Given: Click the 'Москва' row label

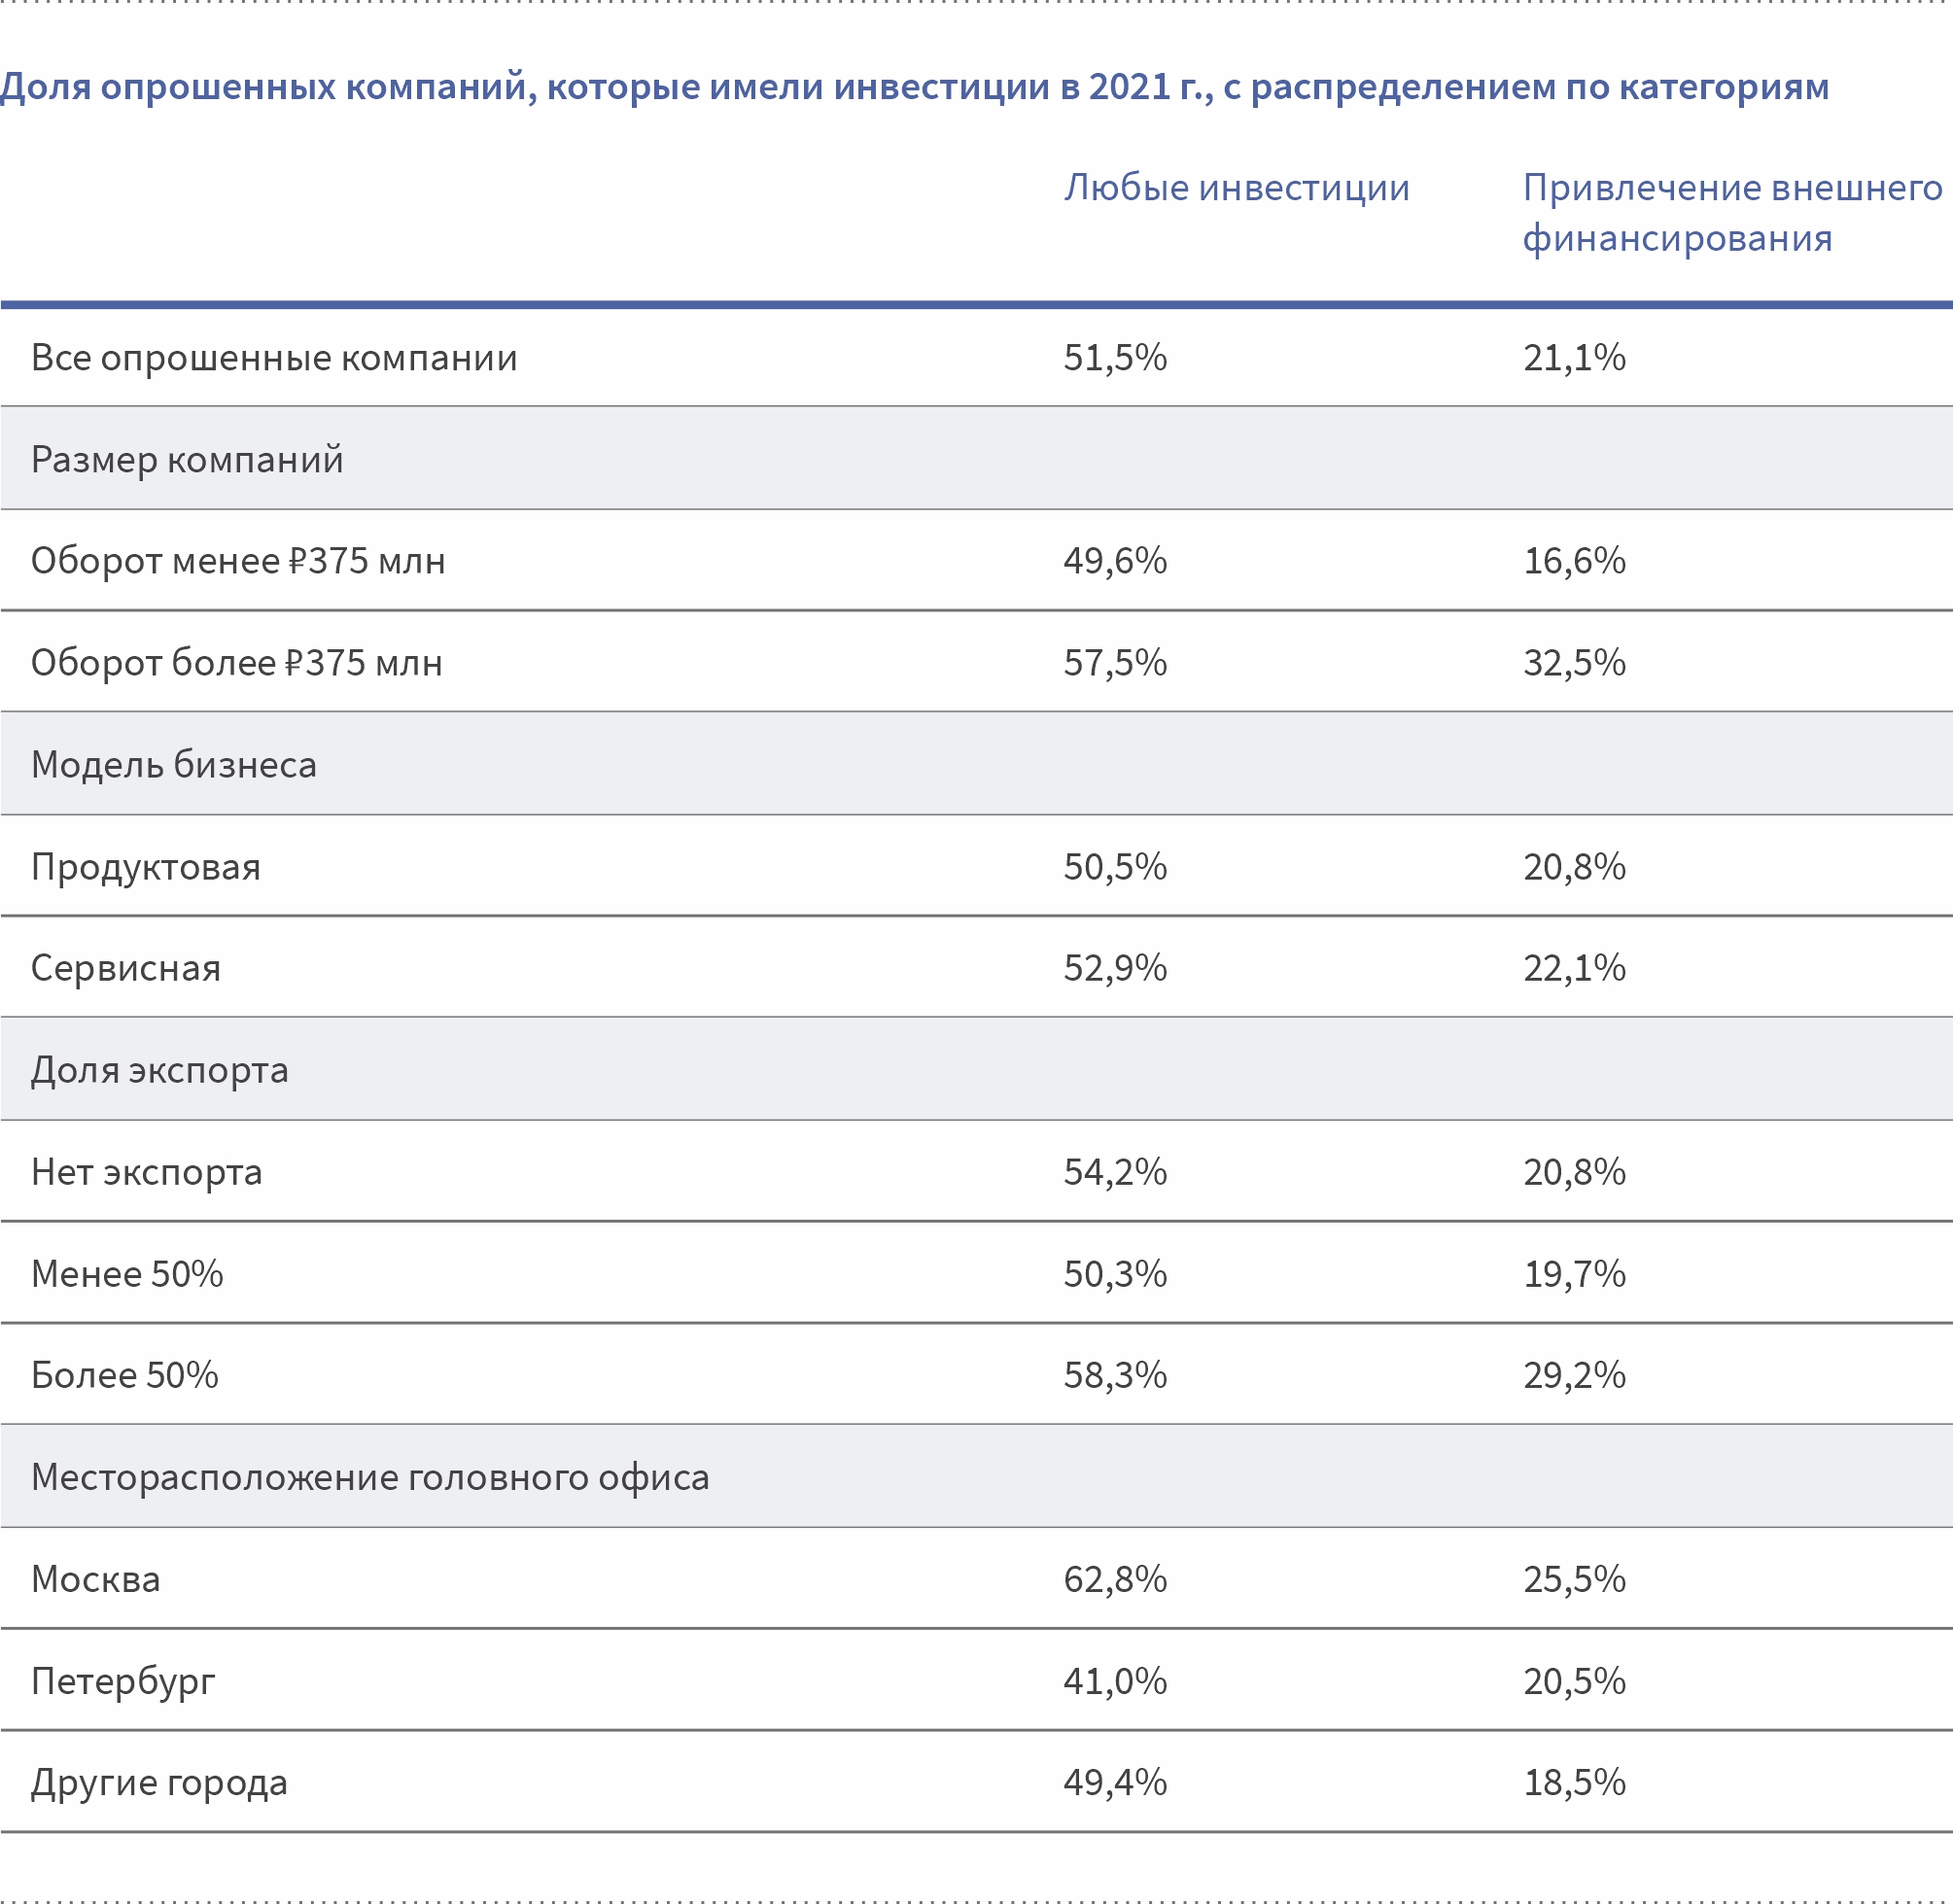Looking at the screenshot, I should tap(96, 1579).
